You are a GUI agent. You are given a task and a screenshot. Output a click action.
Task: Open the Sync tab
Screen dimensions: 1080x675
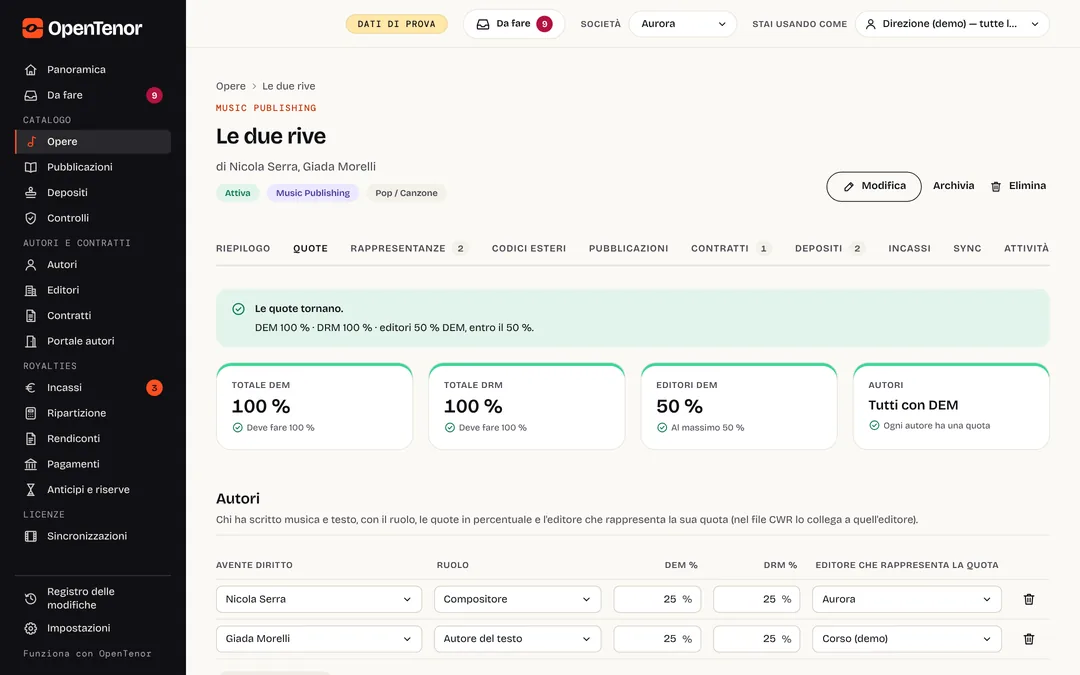pos(967,249)
